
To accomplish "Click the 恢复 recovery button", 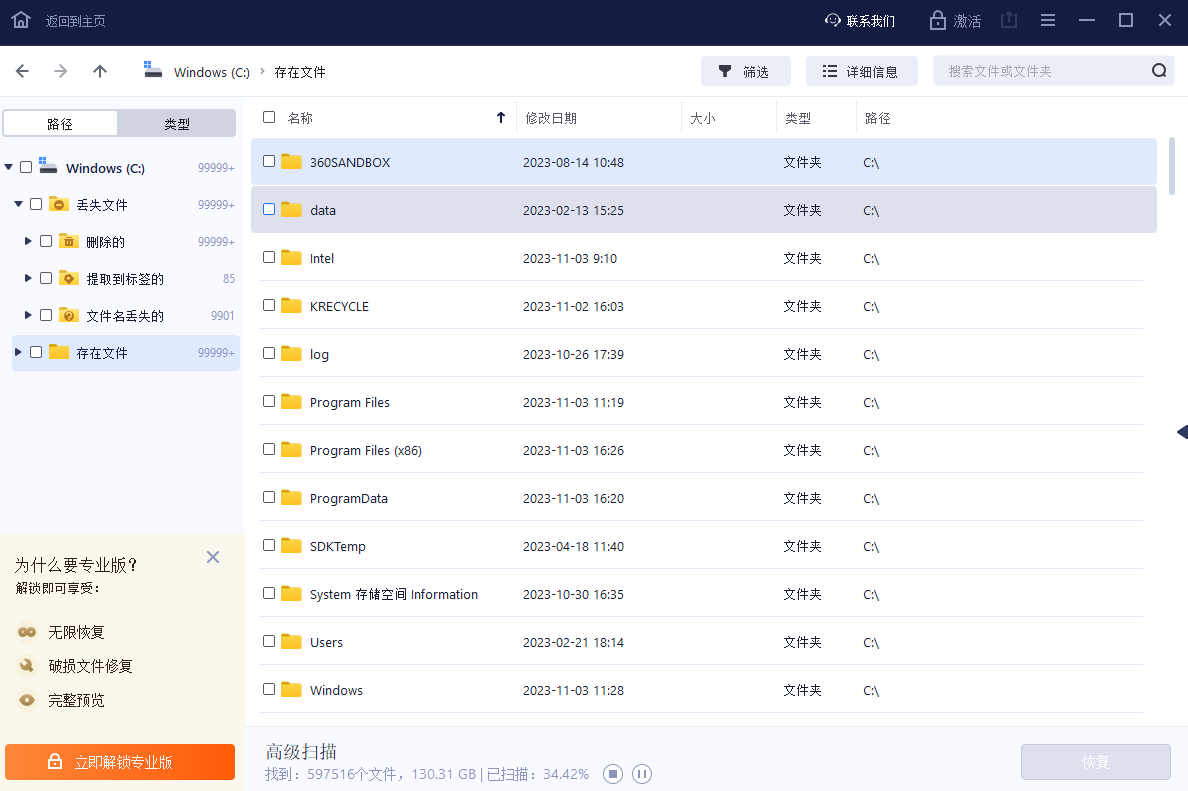I will pyautogui.click(x=1095, y=761).
